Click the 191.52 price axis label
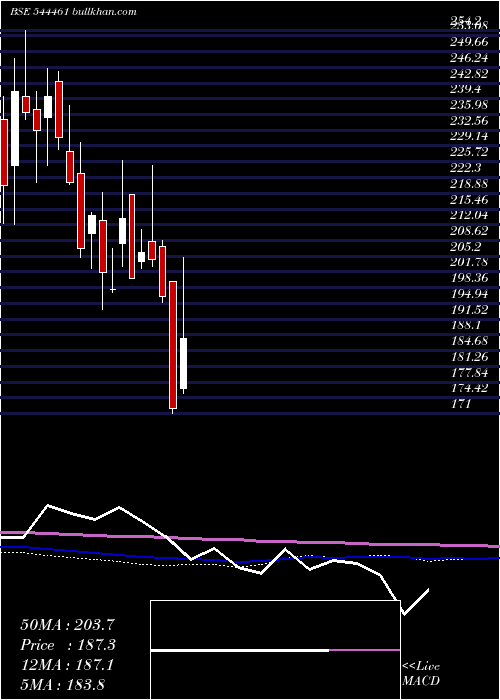 469,309
